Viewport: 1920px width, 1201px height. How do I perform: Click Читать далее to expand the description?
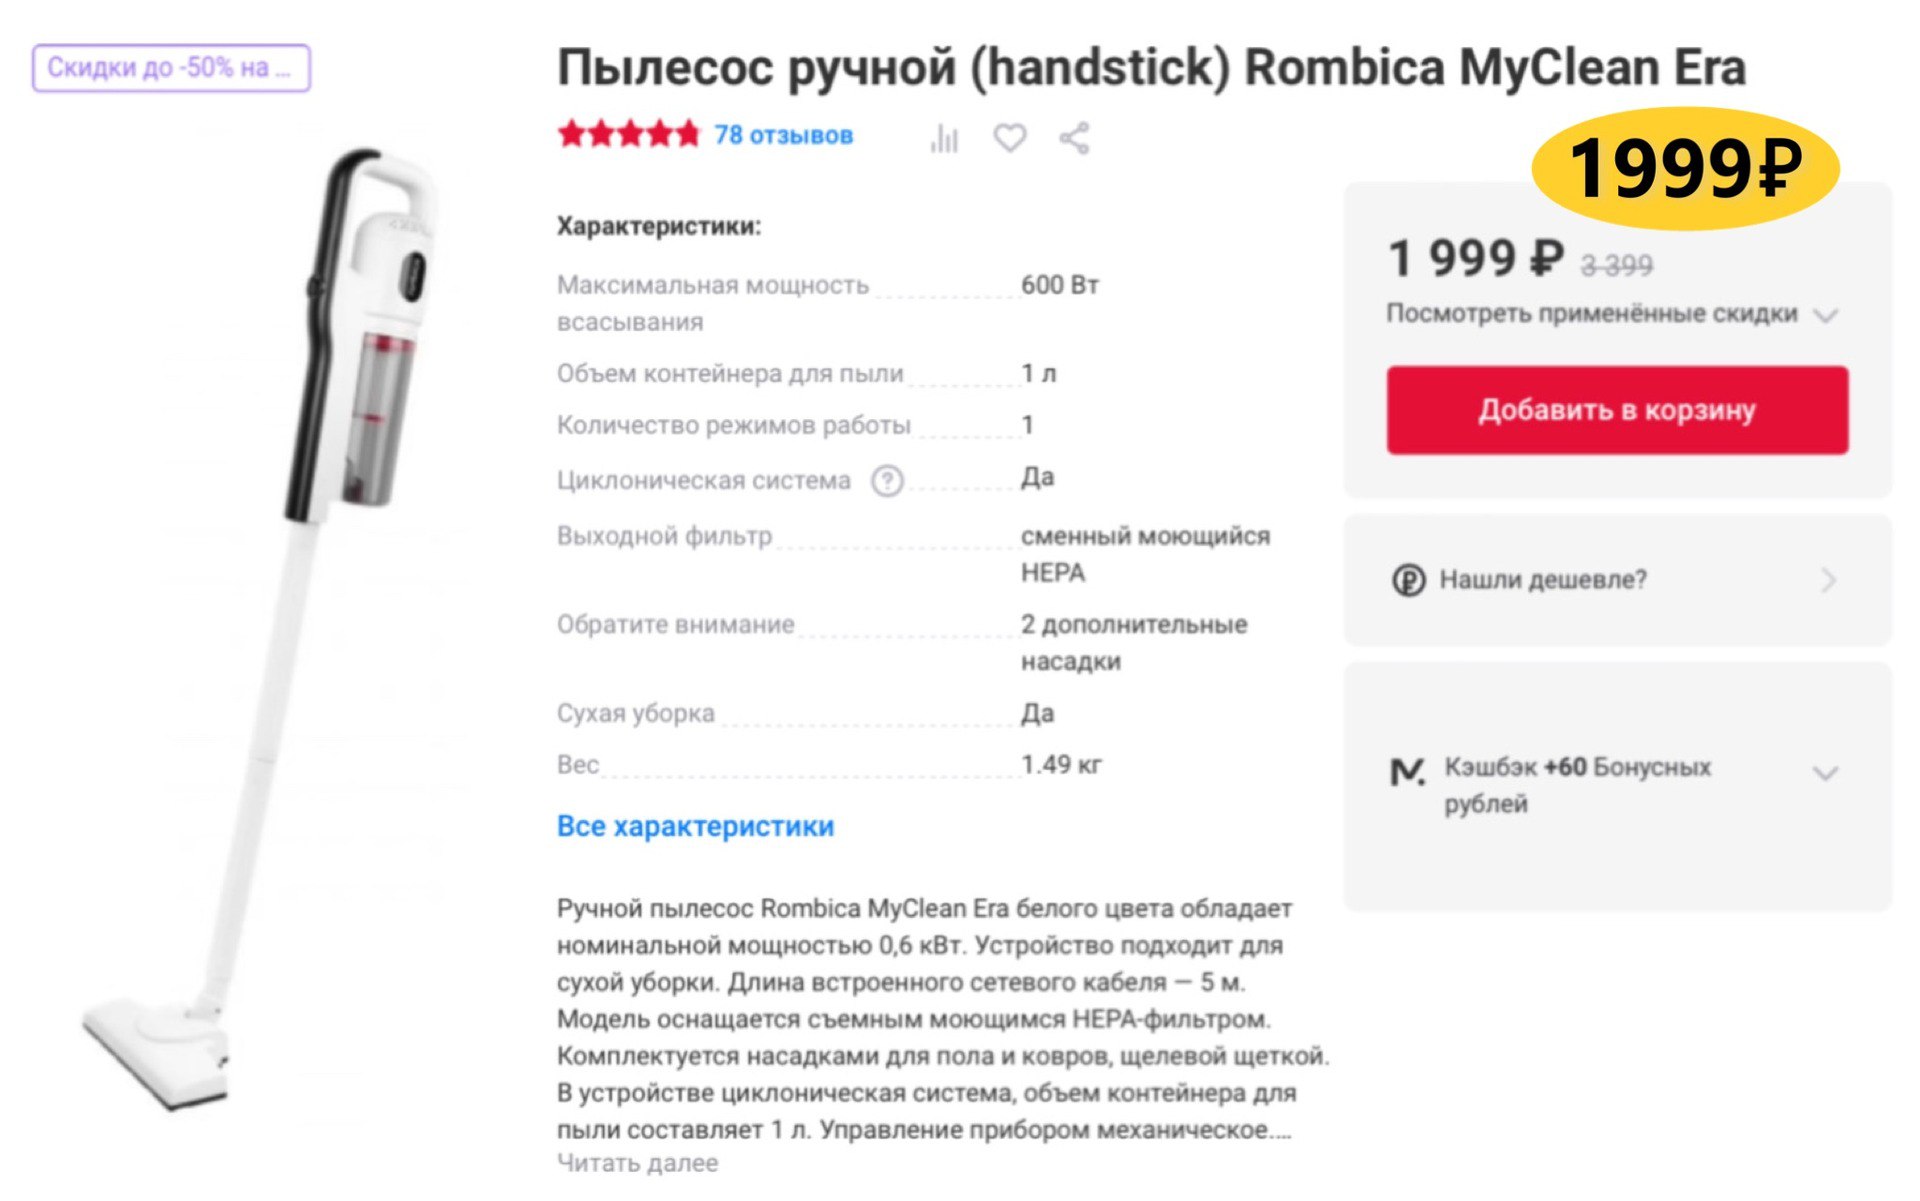point(636,1162)
